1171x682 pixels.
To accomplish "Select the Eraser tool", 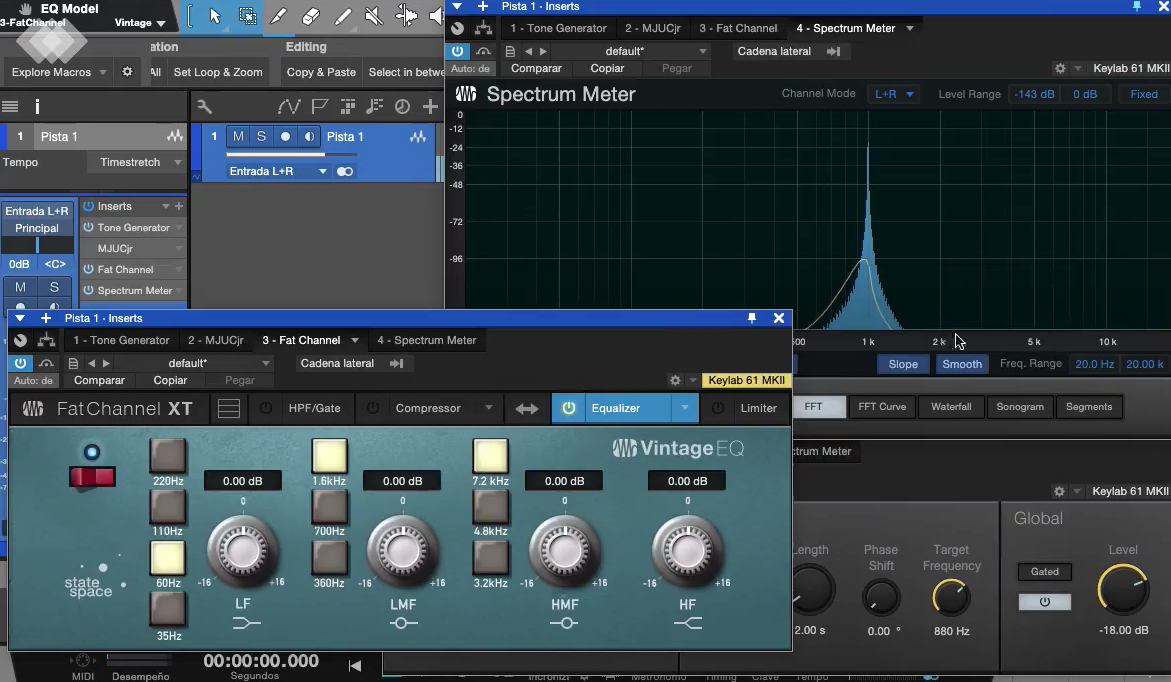I will (311, 16).
